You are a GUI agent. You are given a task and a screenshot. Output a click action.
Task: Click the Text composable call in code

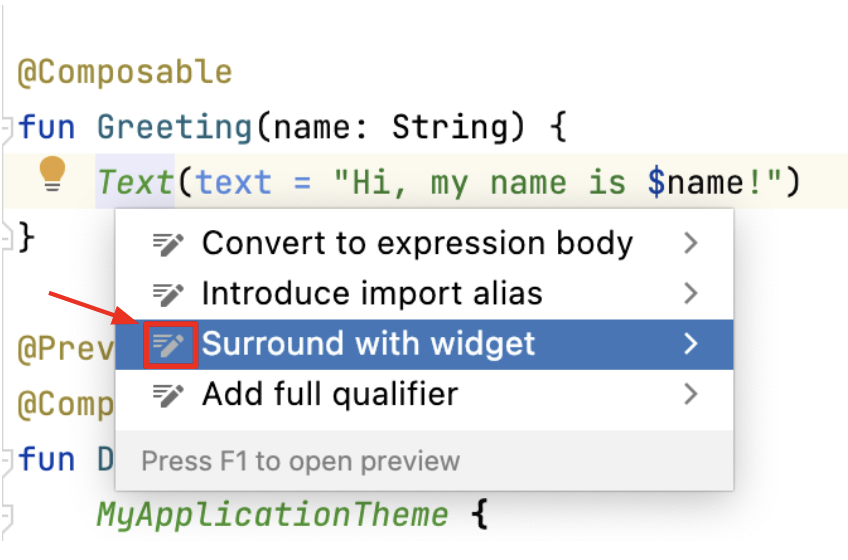135,182
